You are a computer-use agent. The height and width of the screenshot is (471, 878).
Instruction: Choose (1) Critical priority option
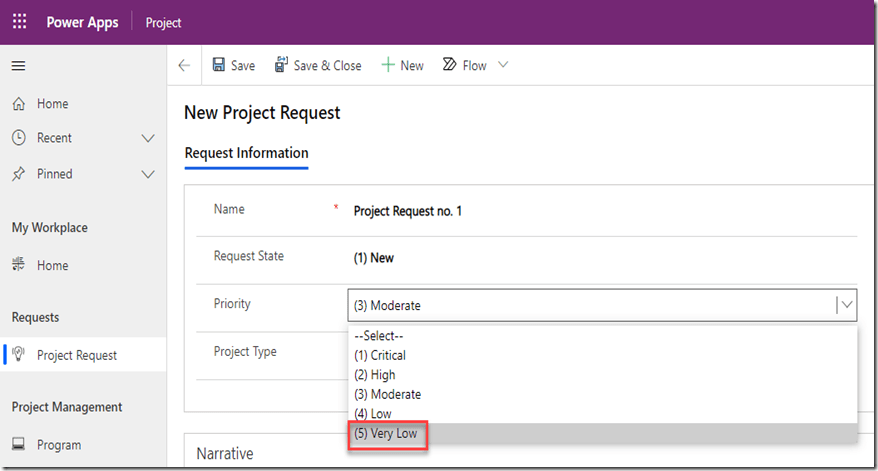[380, 355]
